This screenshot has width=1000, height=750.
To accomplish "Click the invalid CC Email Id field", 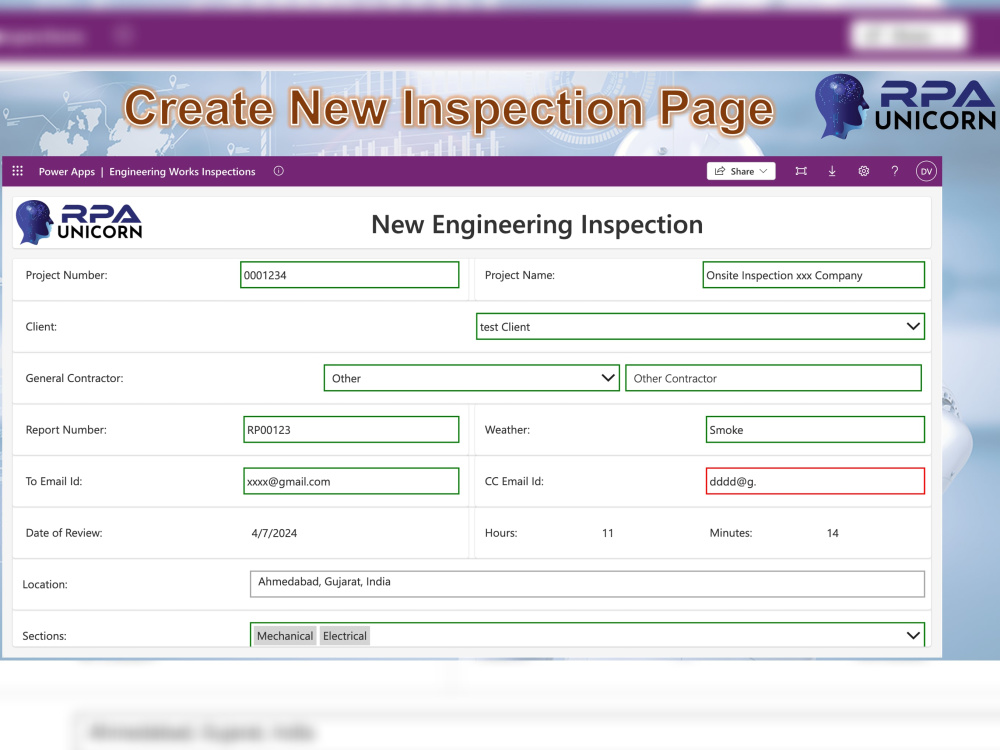I will pyautogui.click(x=815, y=482).
